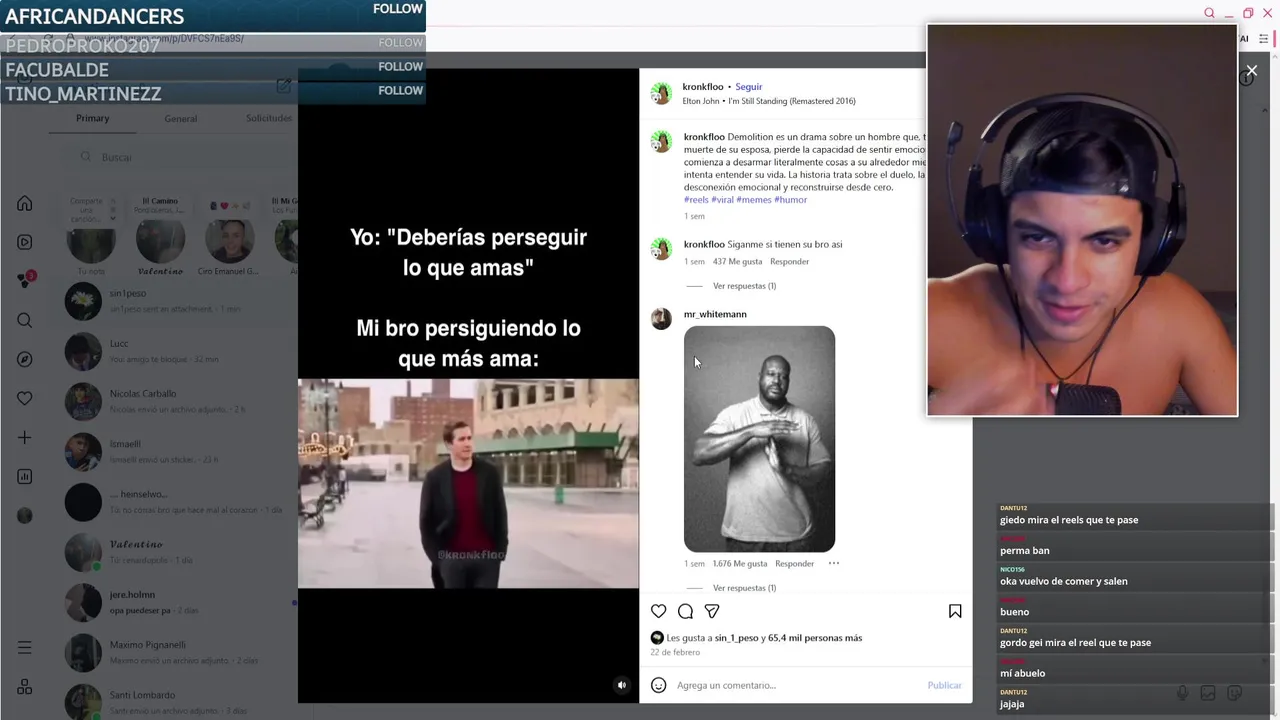Screen dimensions: 1280x720
Task: Open Explore compass icon in the sidebar
Action: tap(25, 360)
